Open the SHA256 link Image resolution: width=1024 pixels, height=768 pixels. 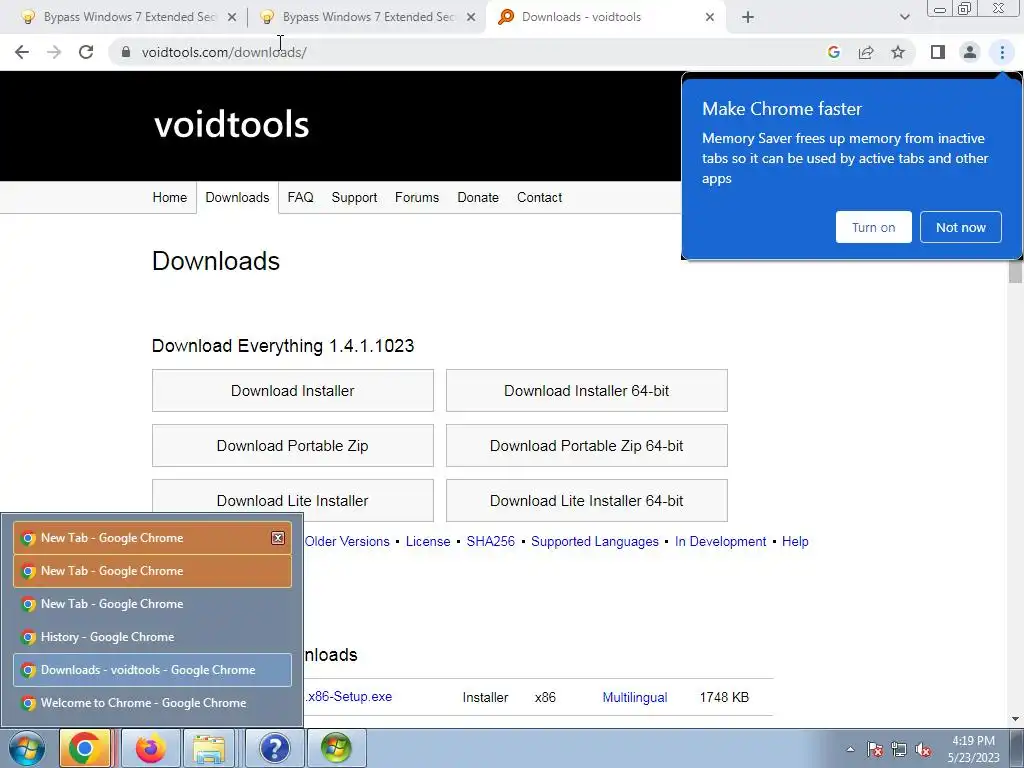(490, 541)
